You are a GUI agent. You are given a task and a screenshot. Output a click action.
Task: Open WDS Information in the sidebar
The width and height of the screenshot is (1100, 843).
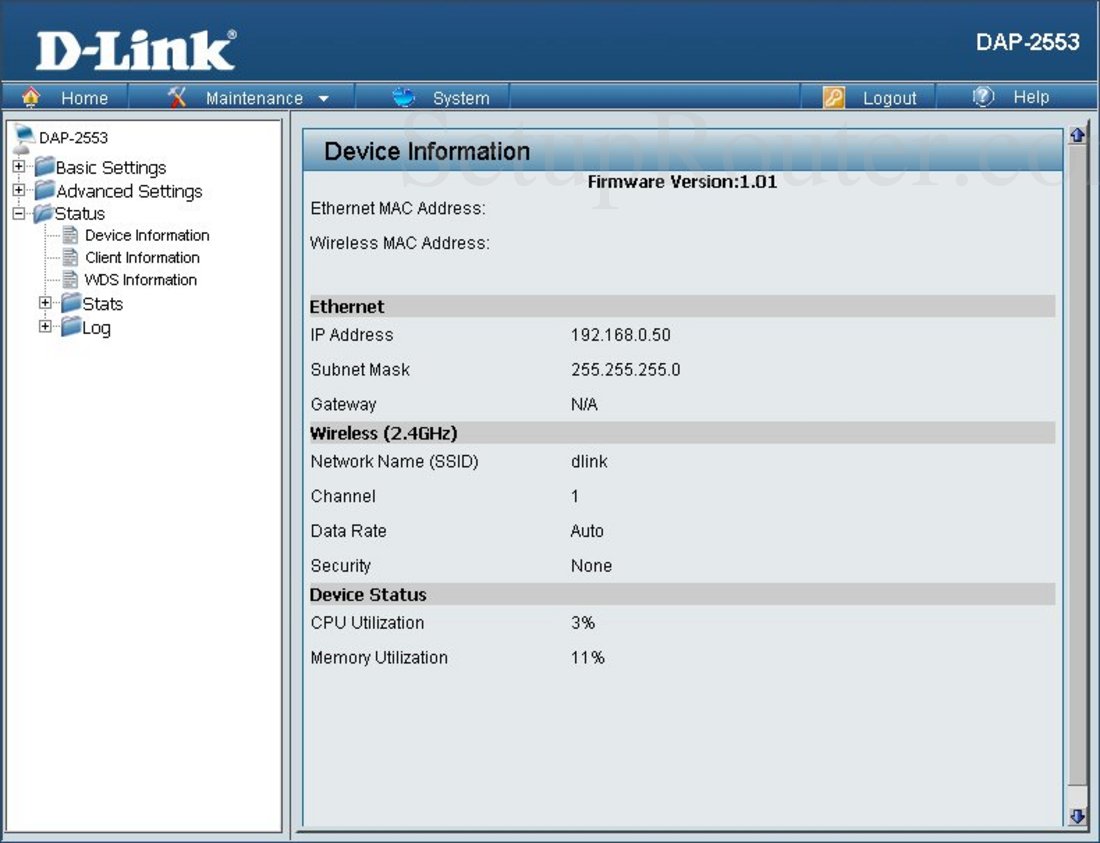coord(140,280)
